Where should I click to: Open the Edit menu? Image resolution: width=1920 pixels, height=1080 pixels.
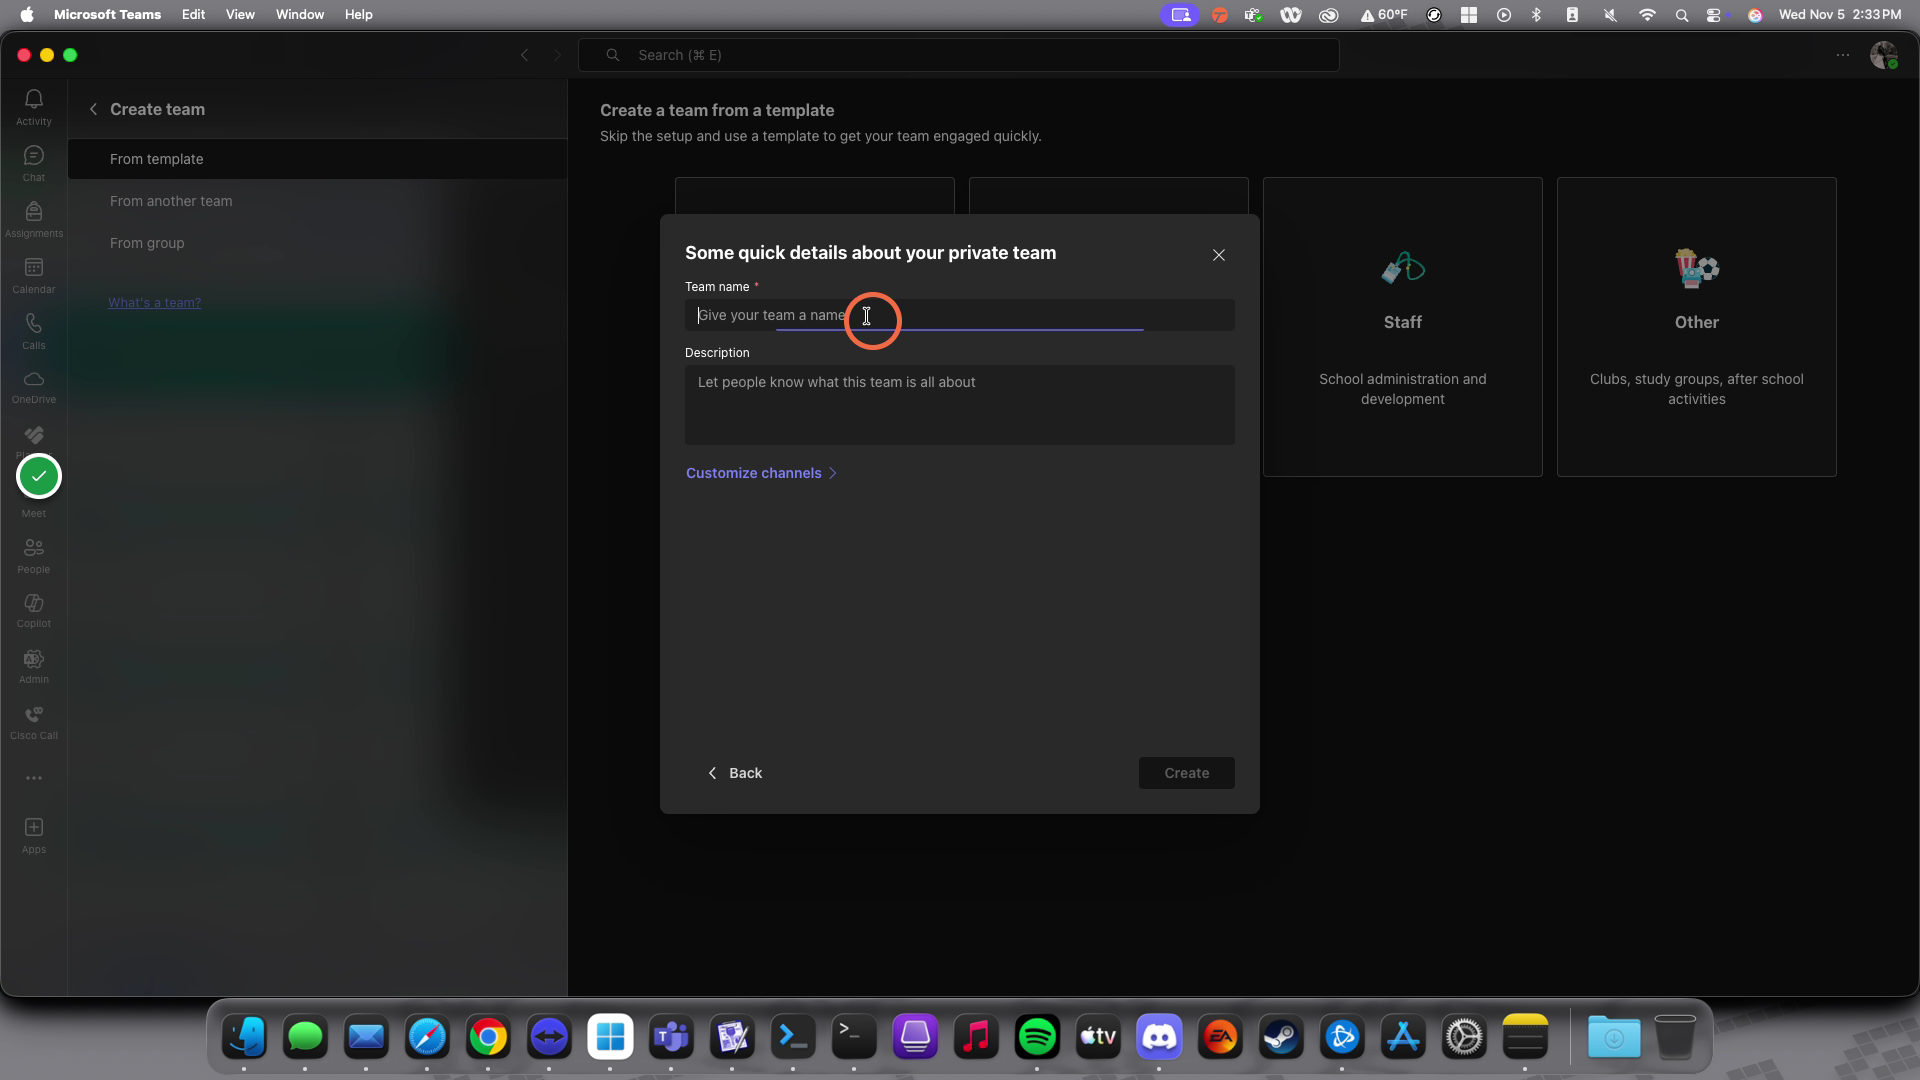tap(193, 14)
